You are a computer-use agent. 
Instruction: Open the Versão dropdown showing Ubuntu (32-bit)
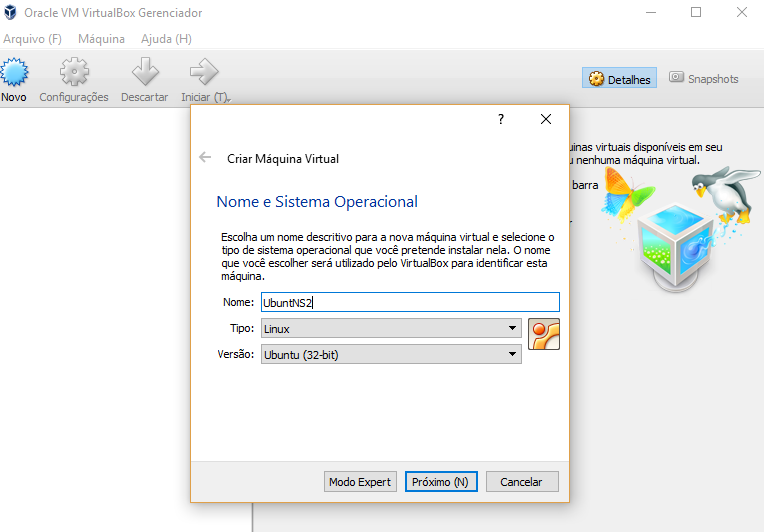(x=391, y=355)
